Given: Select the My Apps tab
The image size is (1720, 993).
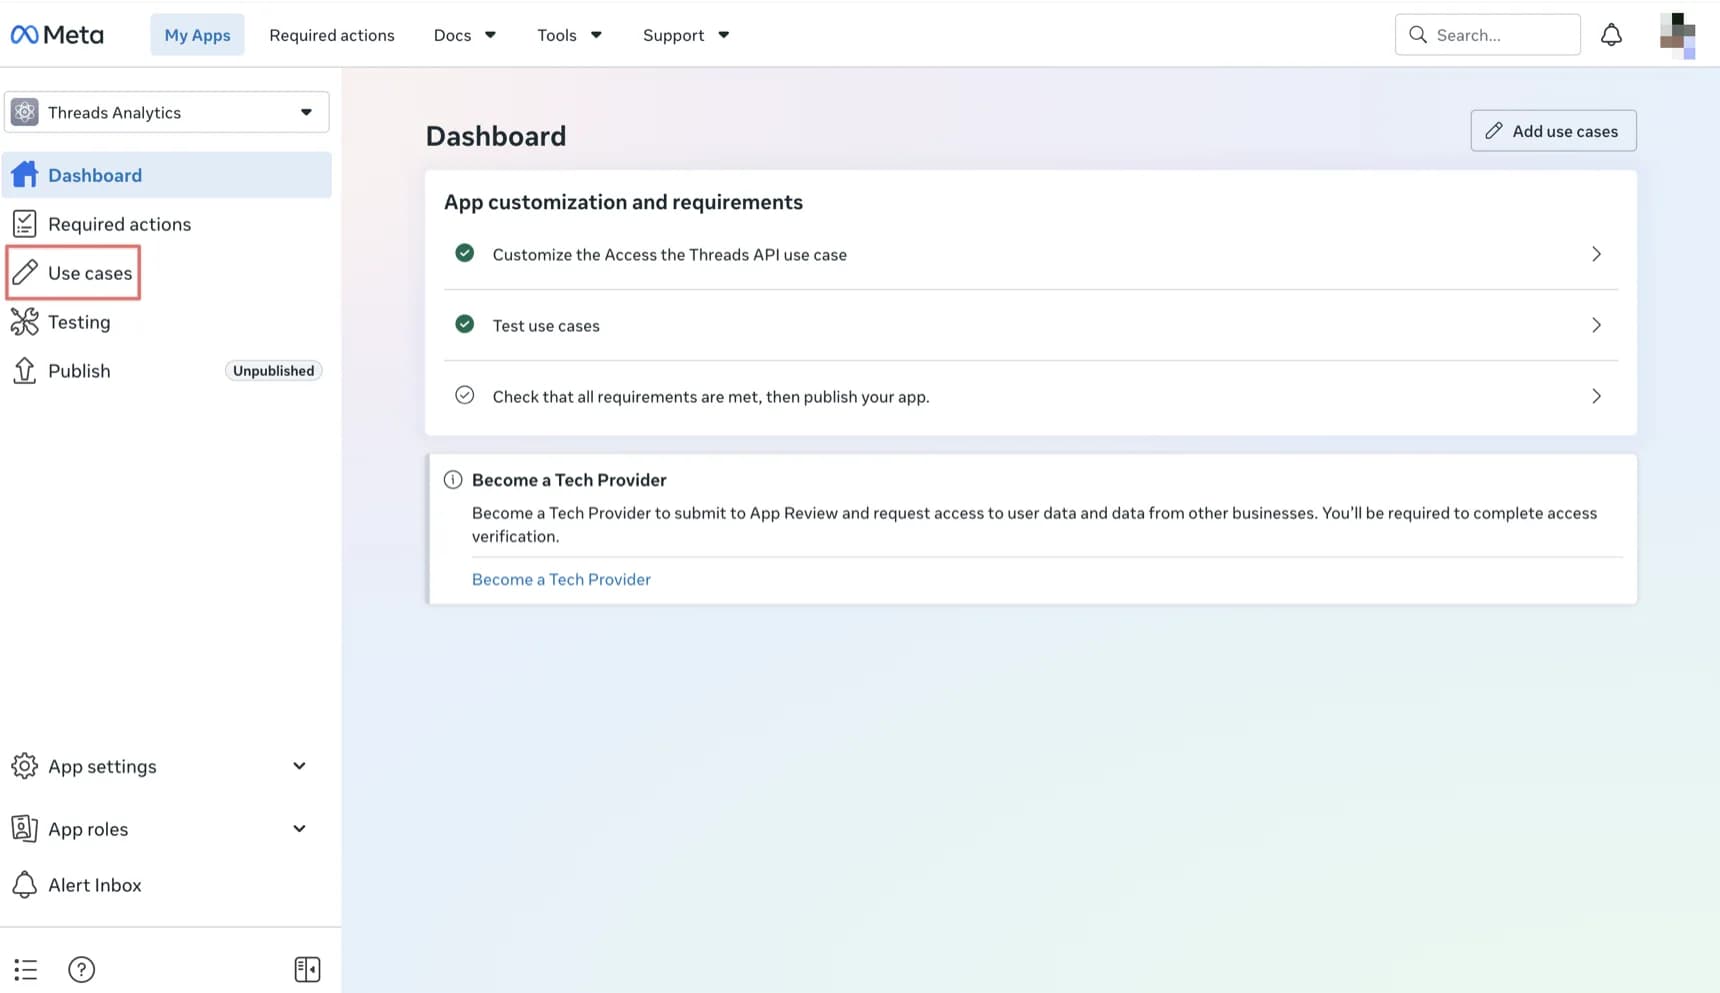Looking at the screenshot, I should click(x=197, y=35).
